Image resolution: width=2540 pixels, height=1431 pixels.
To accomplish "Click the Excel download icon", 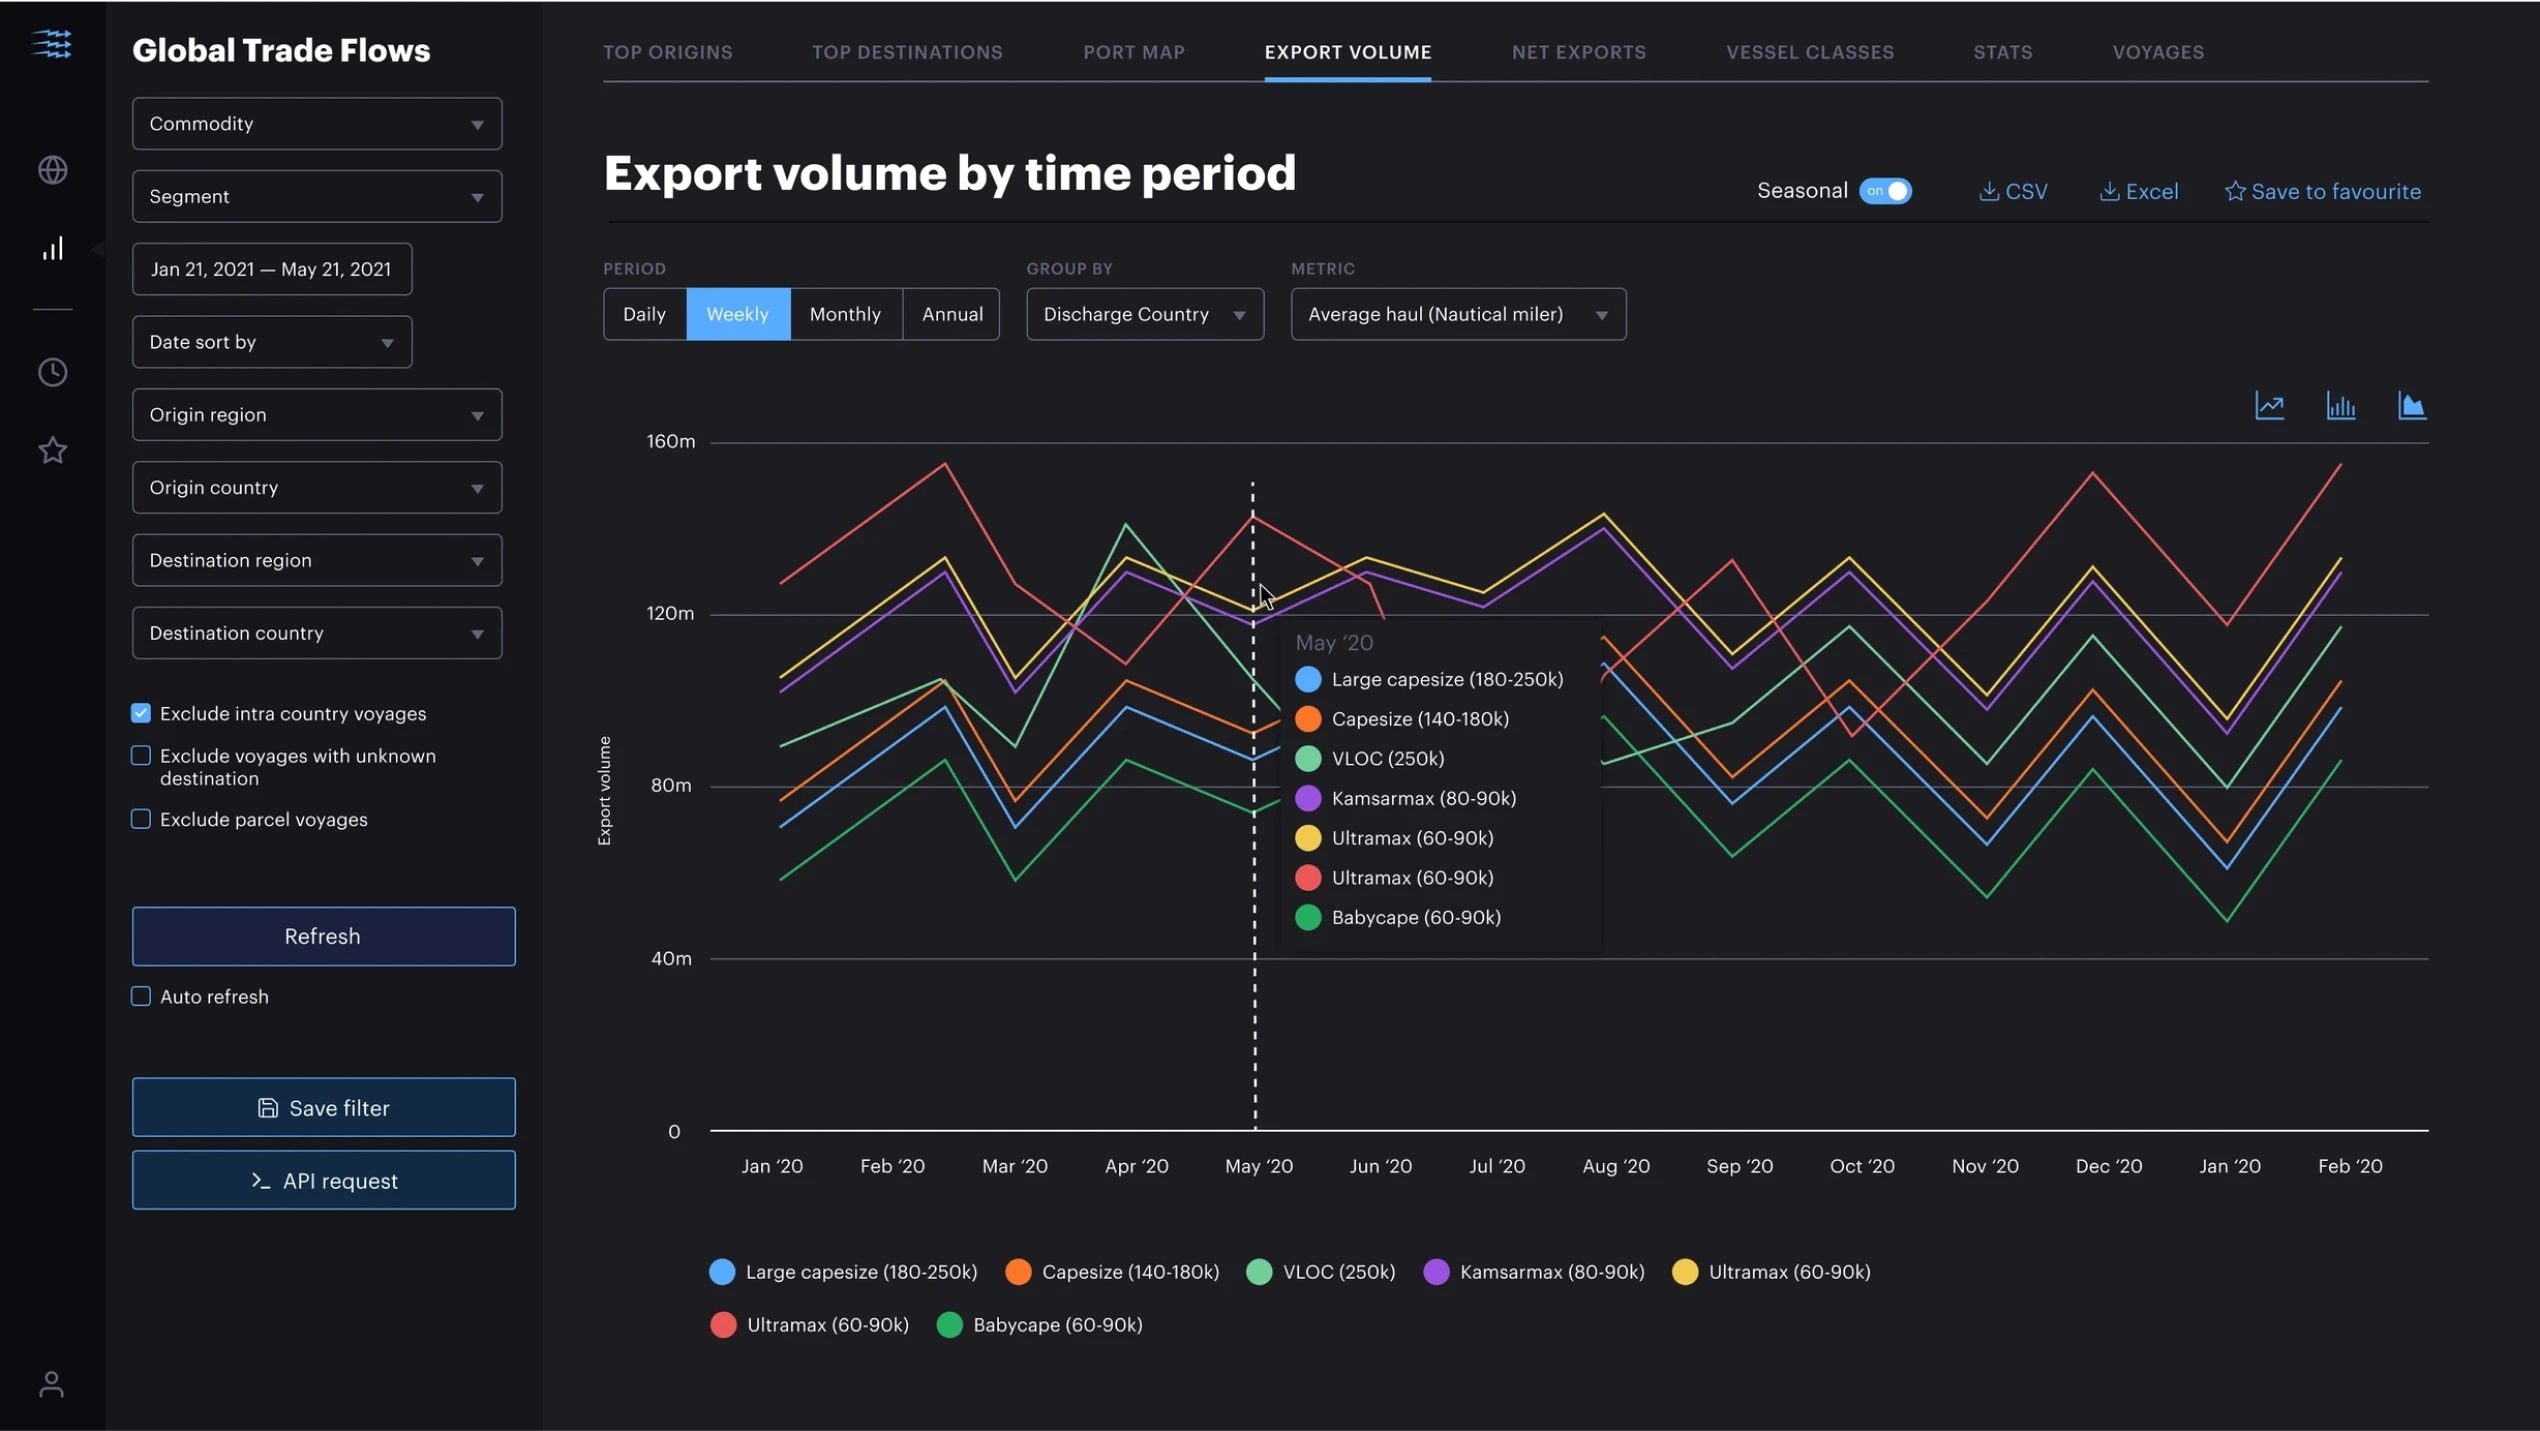I will click(x=2109, y=191).
